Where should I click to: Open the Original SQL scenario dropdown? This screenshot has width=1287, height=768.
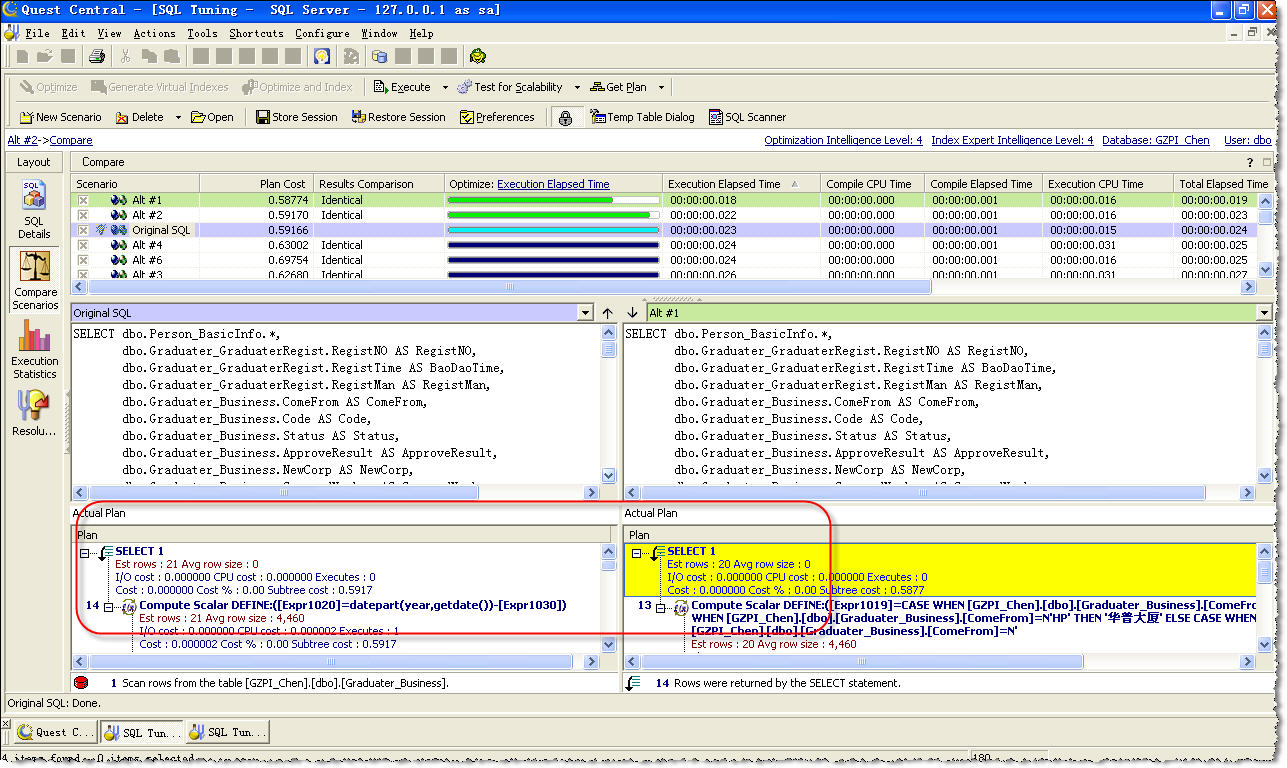pyautogui.click(x=585, y=313)
